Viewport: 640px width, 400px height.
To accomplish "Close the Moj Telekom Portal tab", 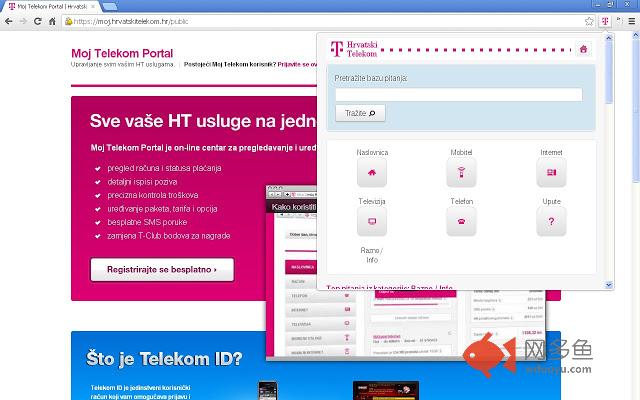I will coord(93,7).
